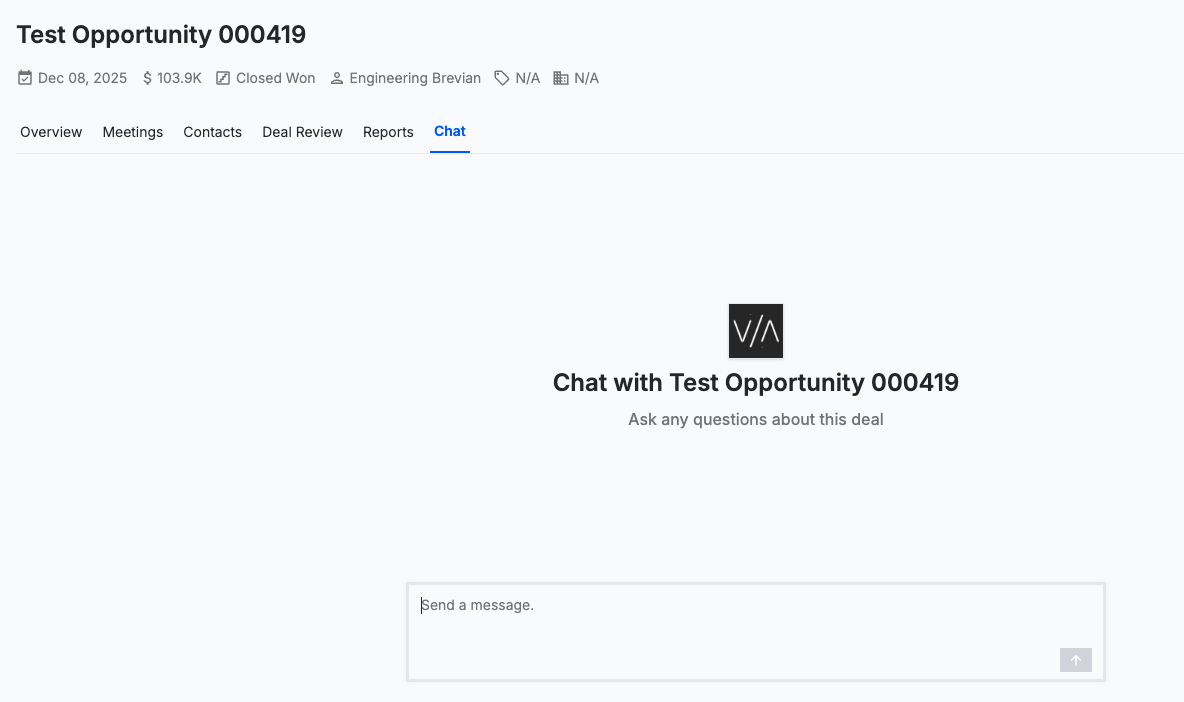
Task: Open the Deal Review tab
Action: pyautogui.click(x=302, y=131)
